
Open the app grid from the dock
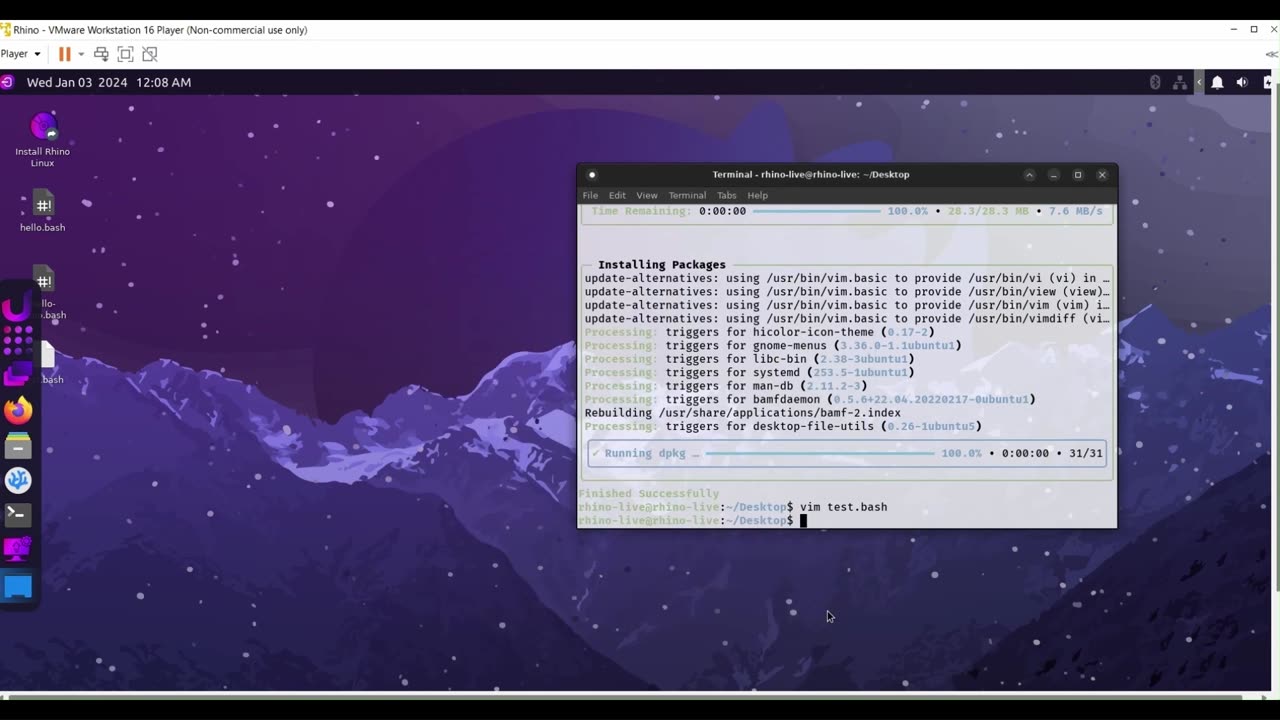point(18,341)
